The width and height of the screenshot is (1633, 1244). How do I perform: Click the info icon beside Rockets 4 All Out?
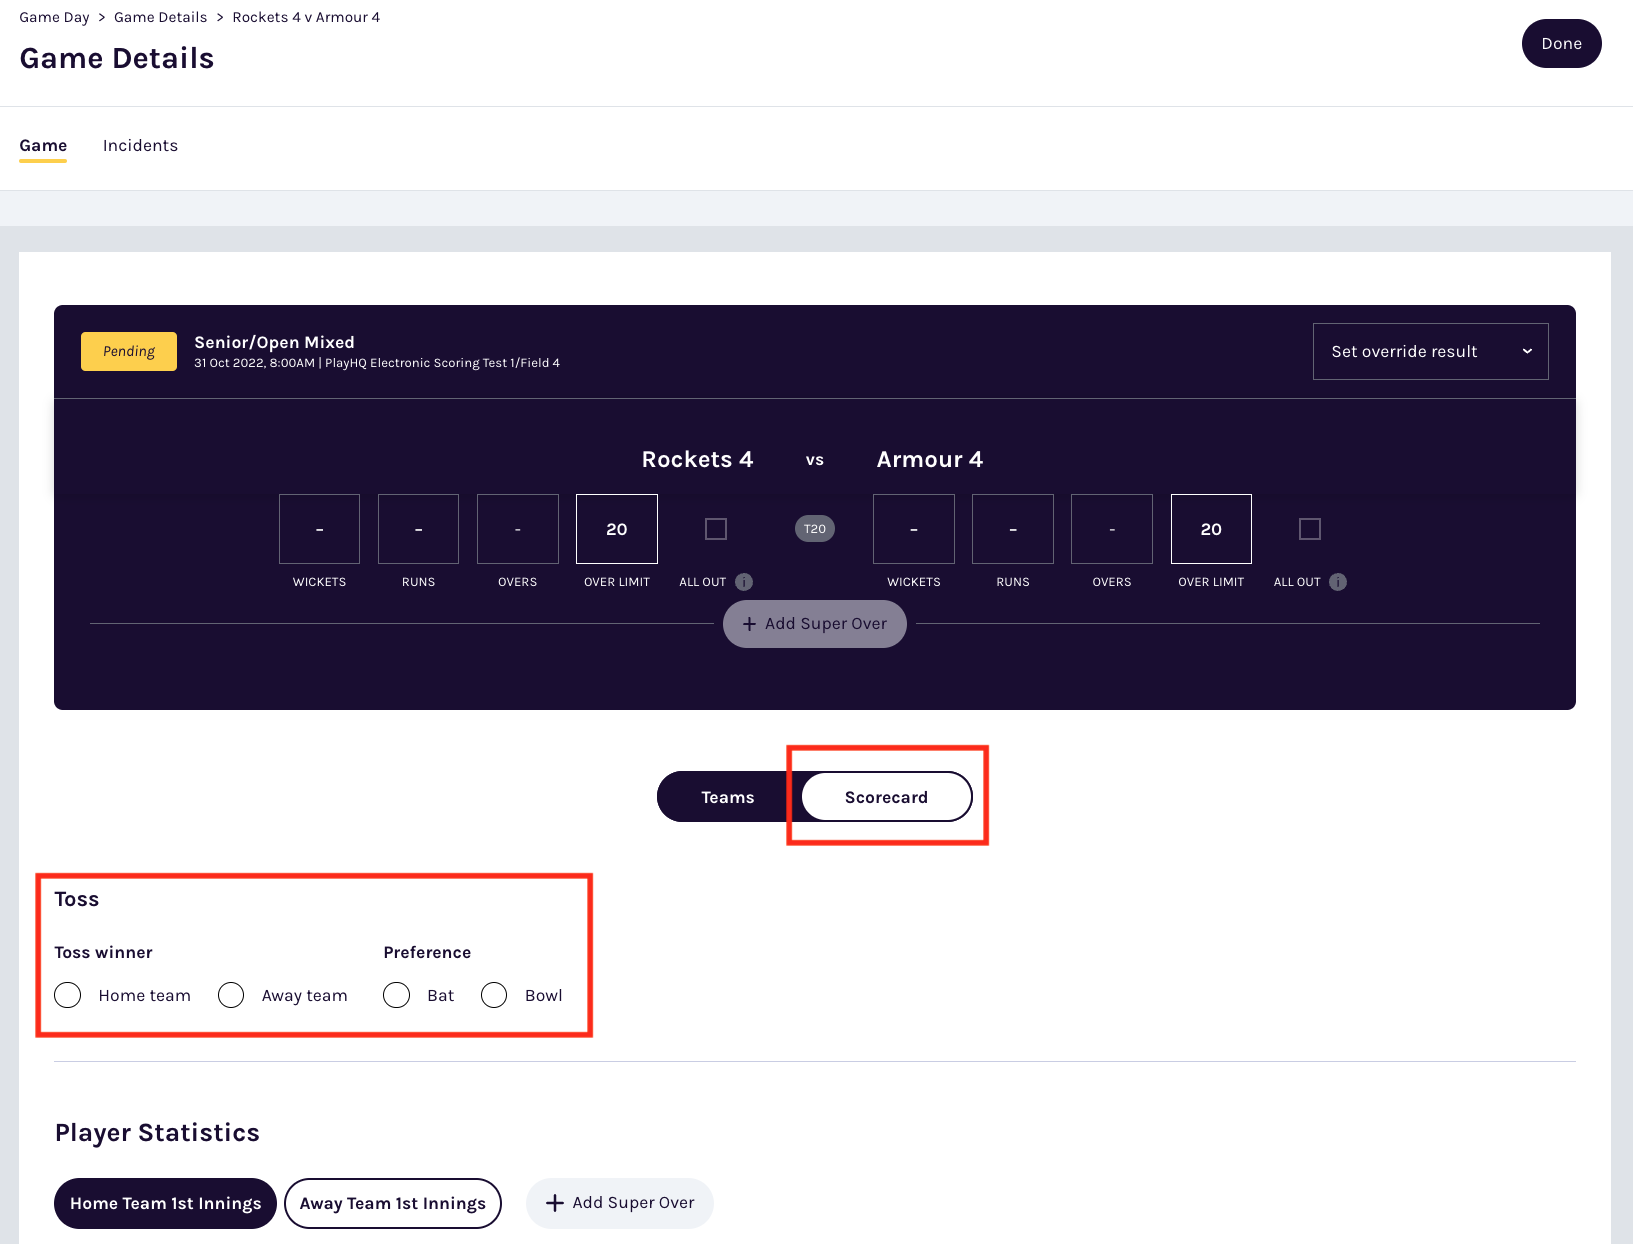tap(744, 582)
